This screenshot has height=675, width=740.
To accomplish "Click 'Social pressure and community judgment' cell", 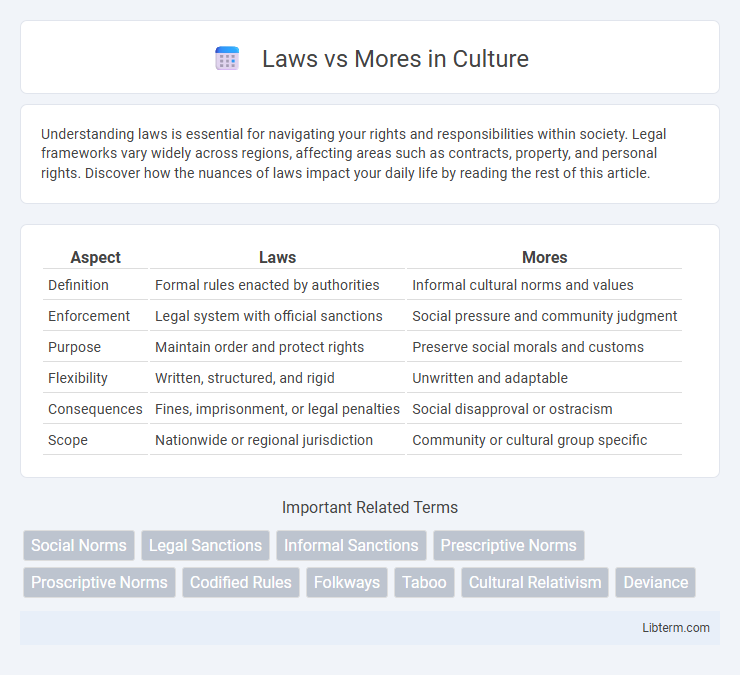I will [545, 316].
